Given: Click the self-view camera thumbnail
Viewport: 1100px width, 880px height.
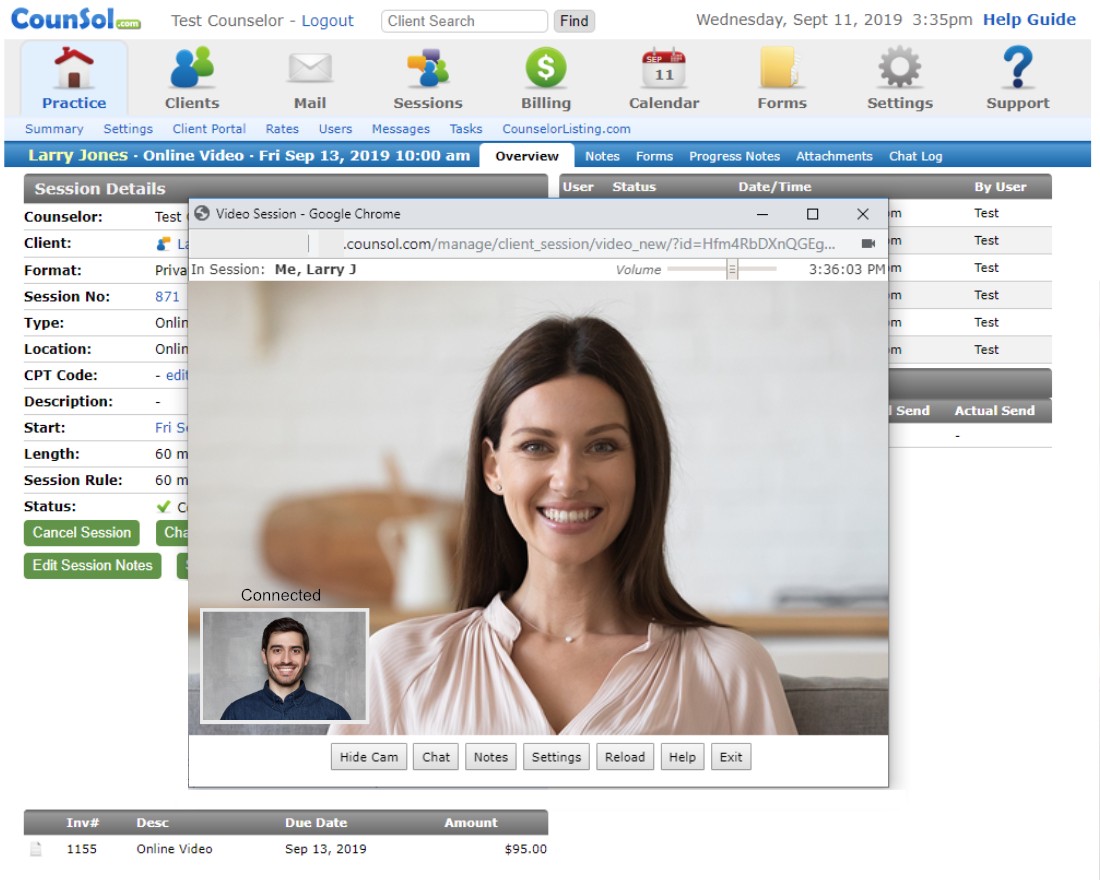Looking at the screenshot, I should (x=284, y=665).
